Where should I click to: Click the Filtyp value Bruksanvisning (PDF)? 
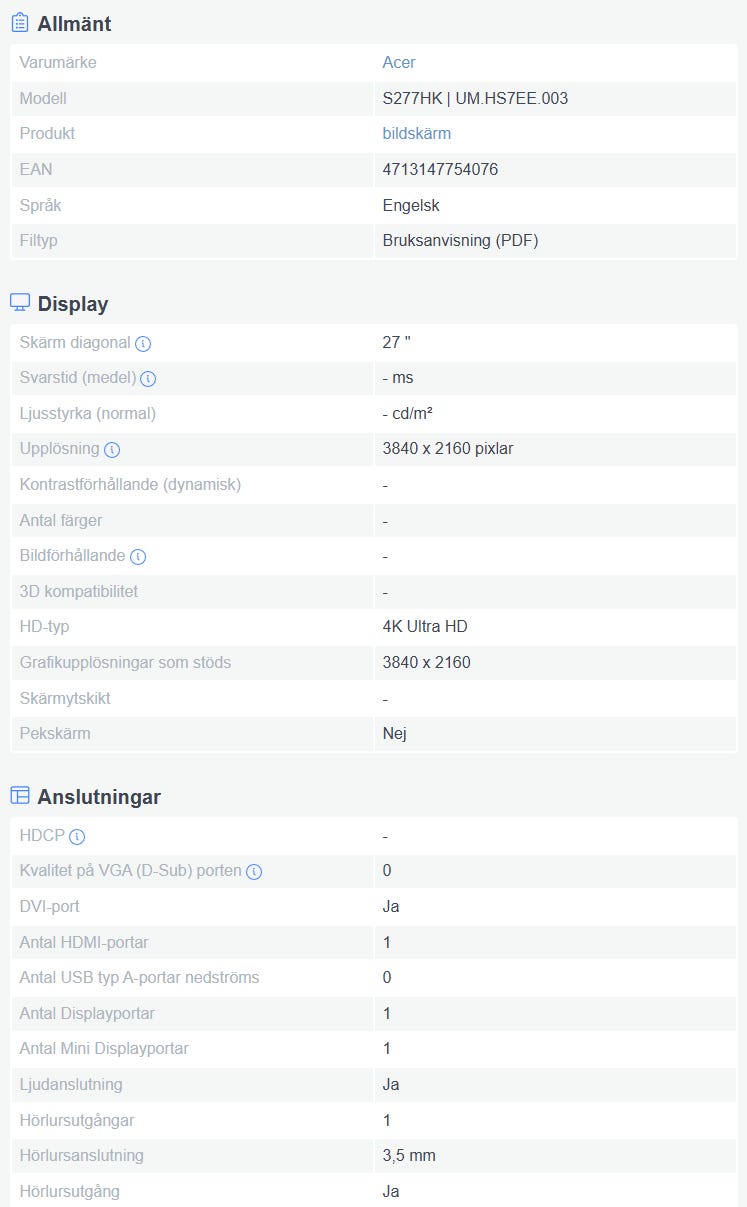point(461,240)
